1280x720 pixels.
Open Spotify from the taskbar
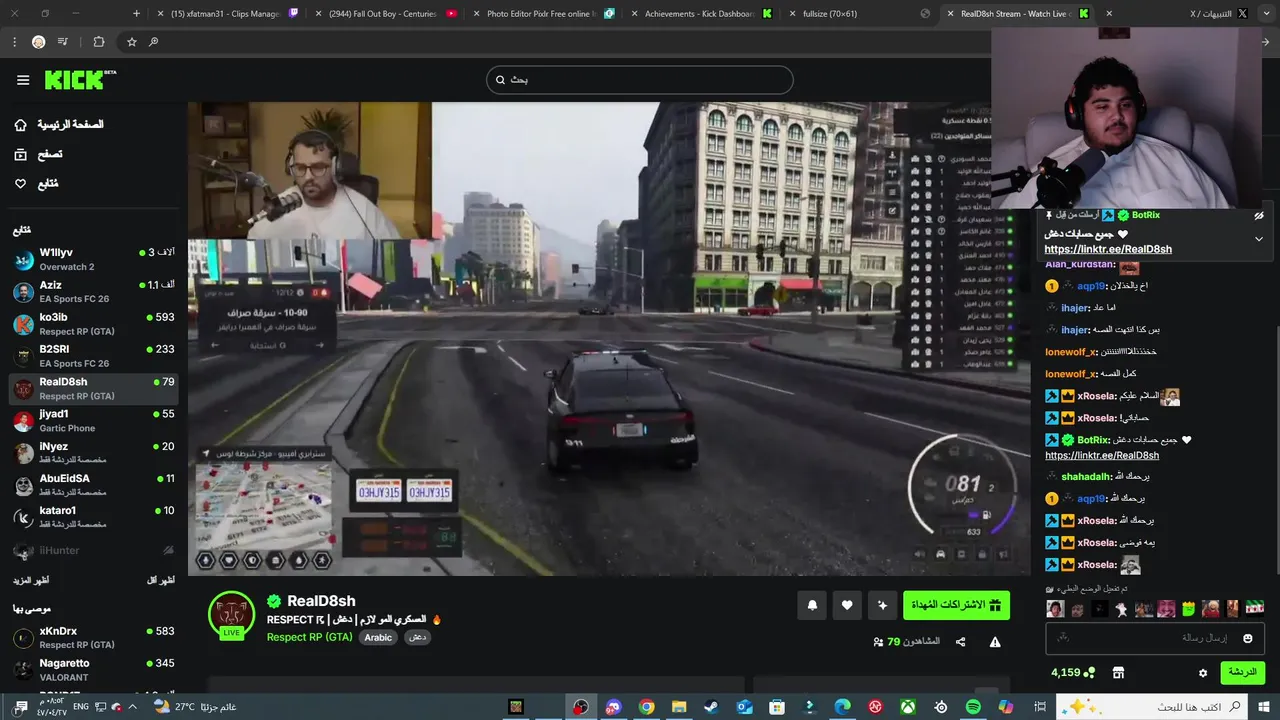pos(973,707)
